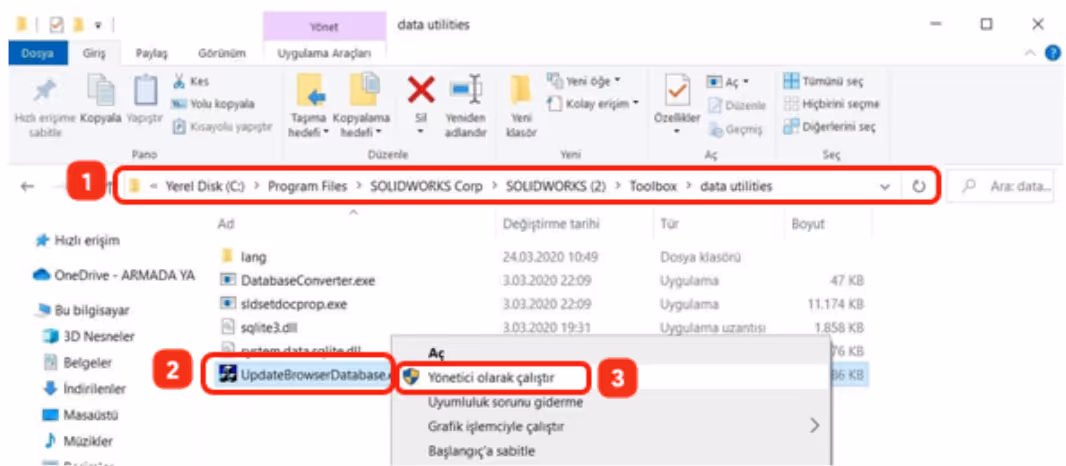The image size is (1066, 466).
Task: Click the refresh button beside the address bar
Action: (x=919, y=186)
